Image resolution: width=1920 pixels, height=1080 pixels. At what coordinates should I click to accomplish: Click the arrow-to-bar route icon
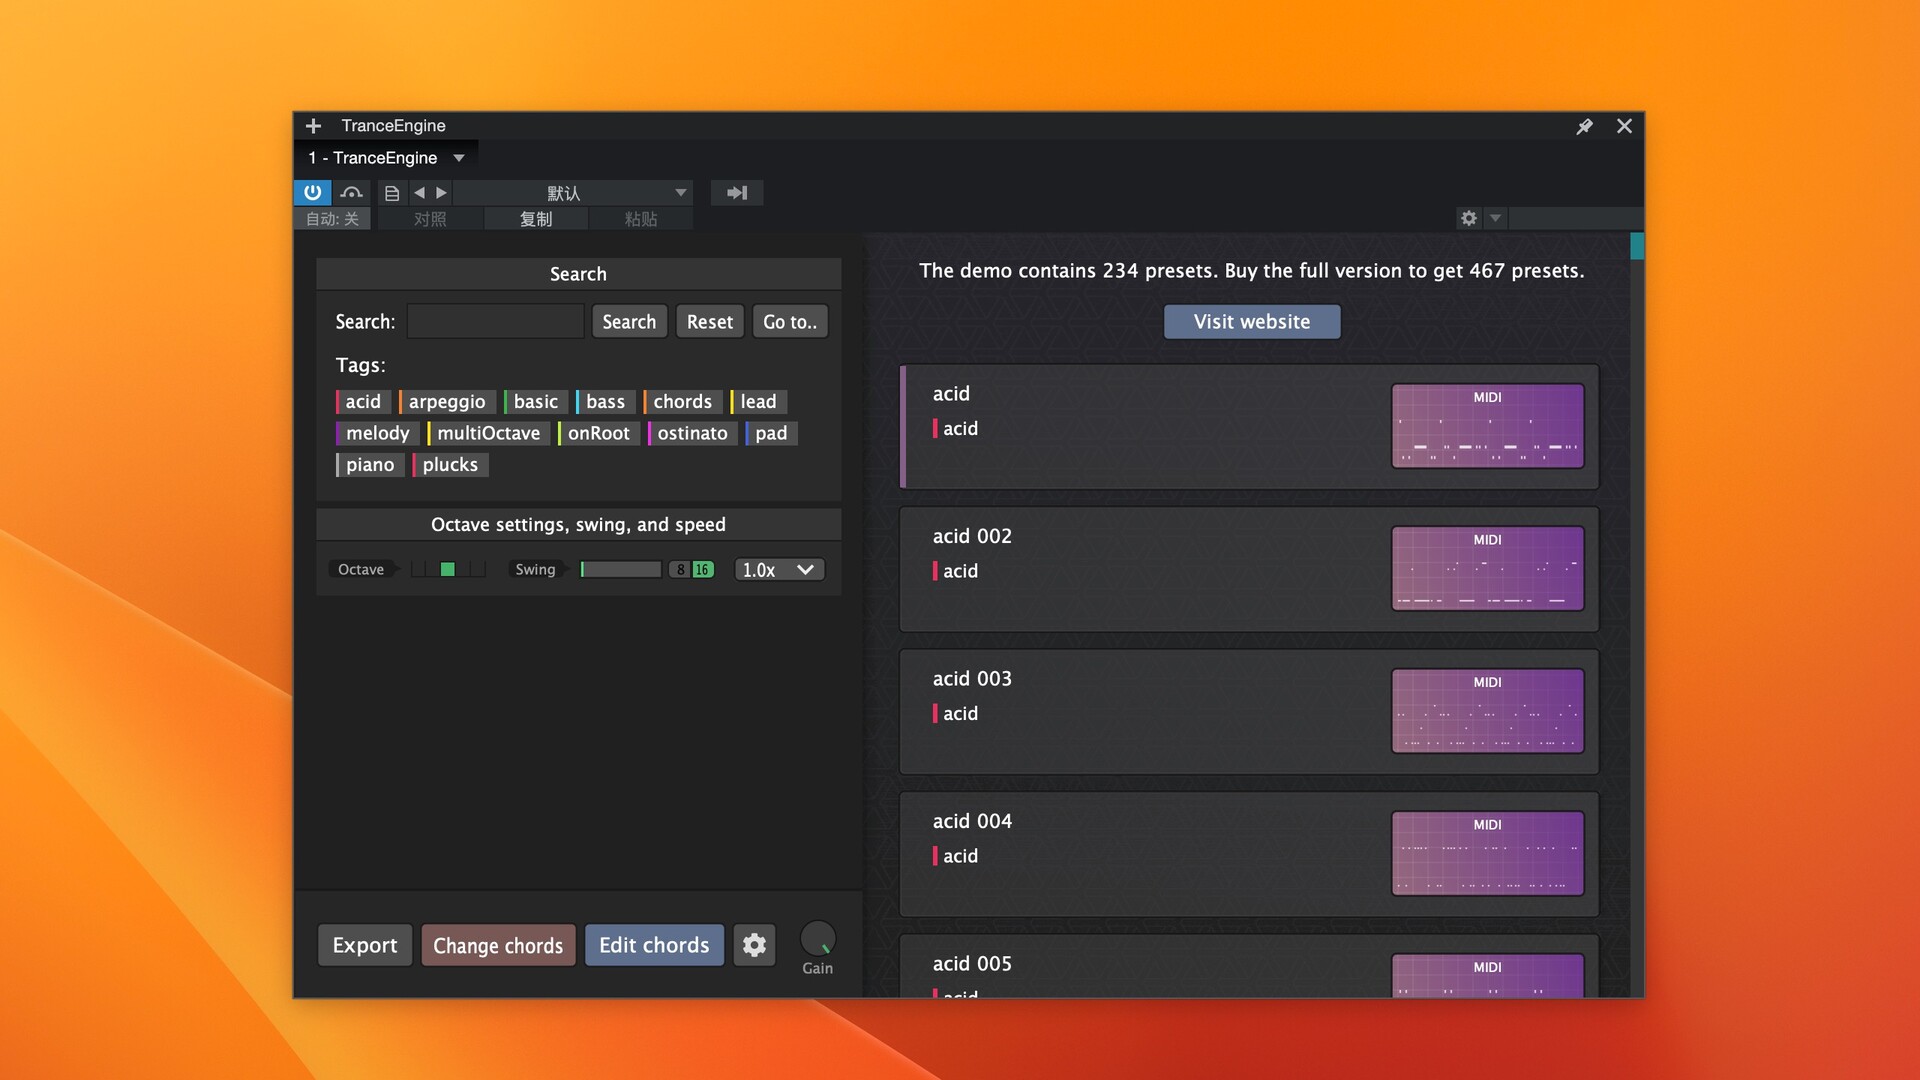737,193
